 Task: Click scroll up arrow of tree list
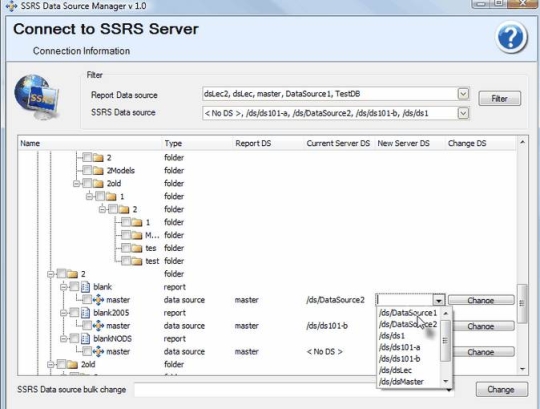[x=522, y=142]
